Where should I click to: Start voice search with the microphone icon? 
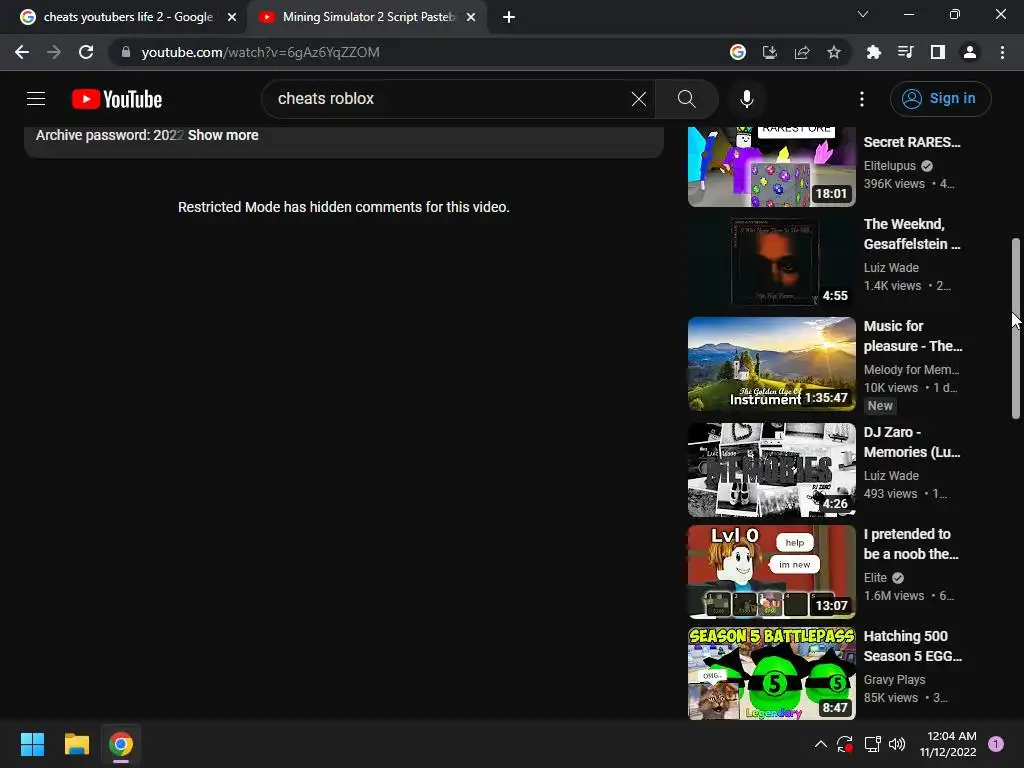point(746,99)
